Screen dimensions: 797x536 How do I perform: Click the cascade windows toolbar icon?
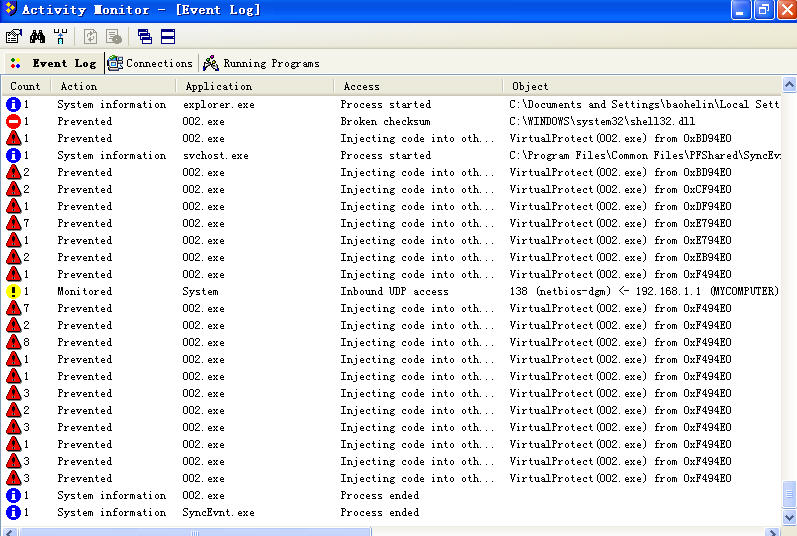[x=145, y=37]
